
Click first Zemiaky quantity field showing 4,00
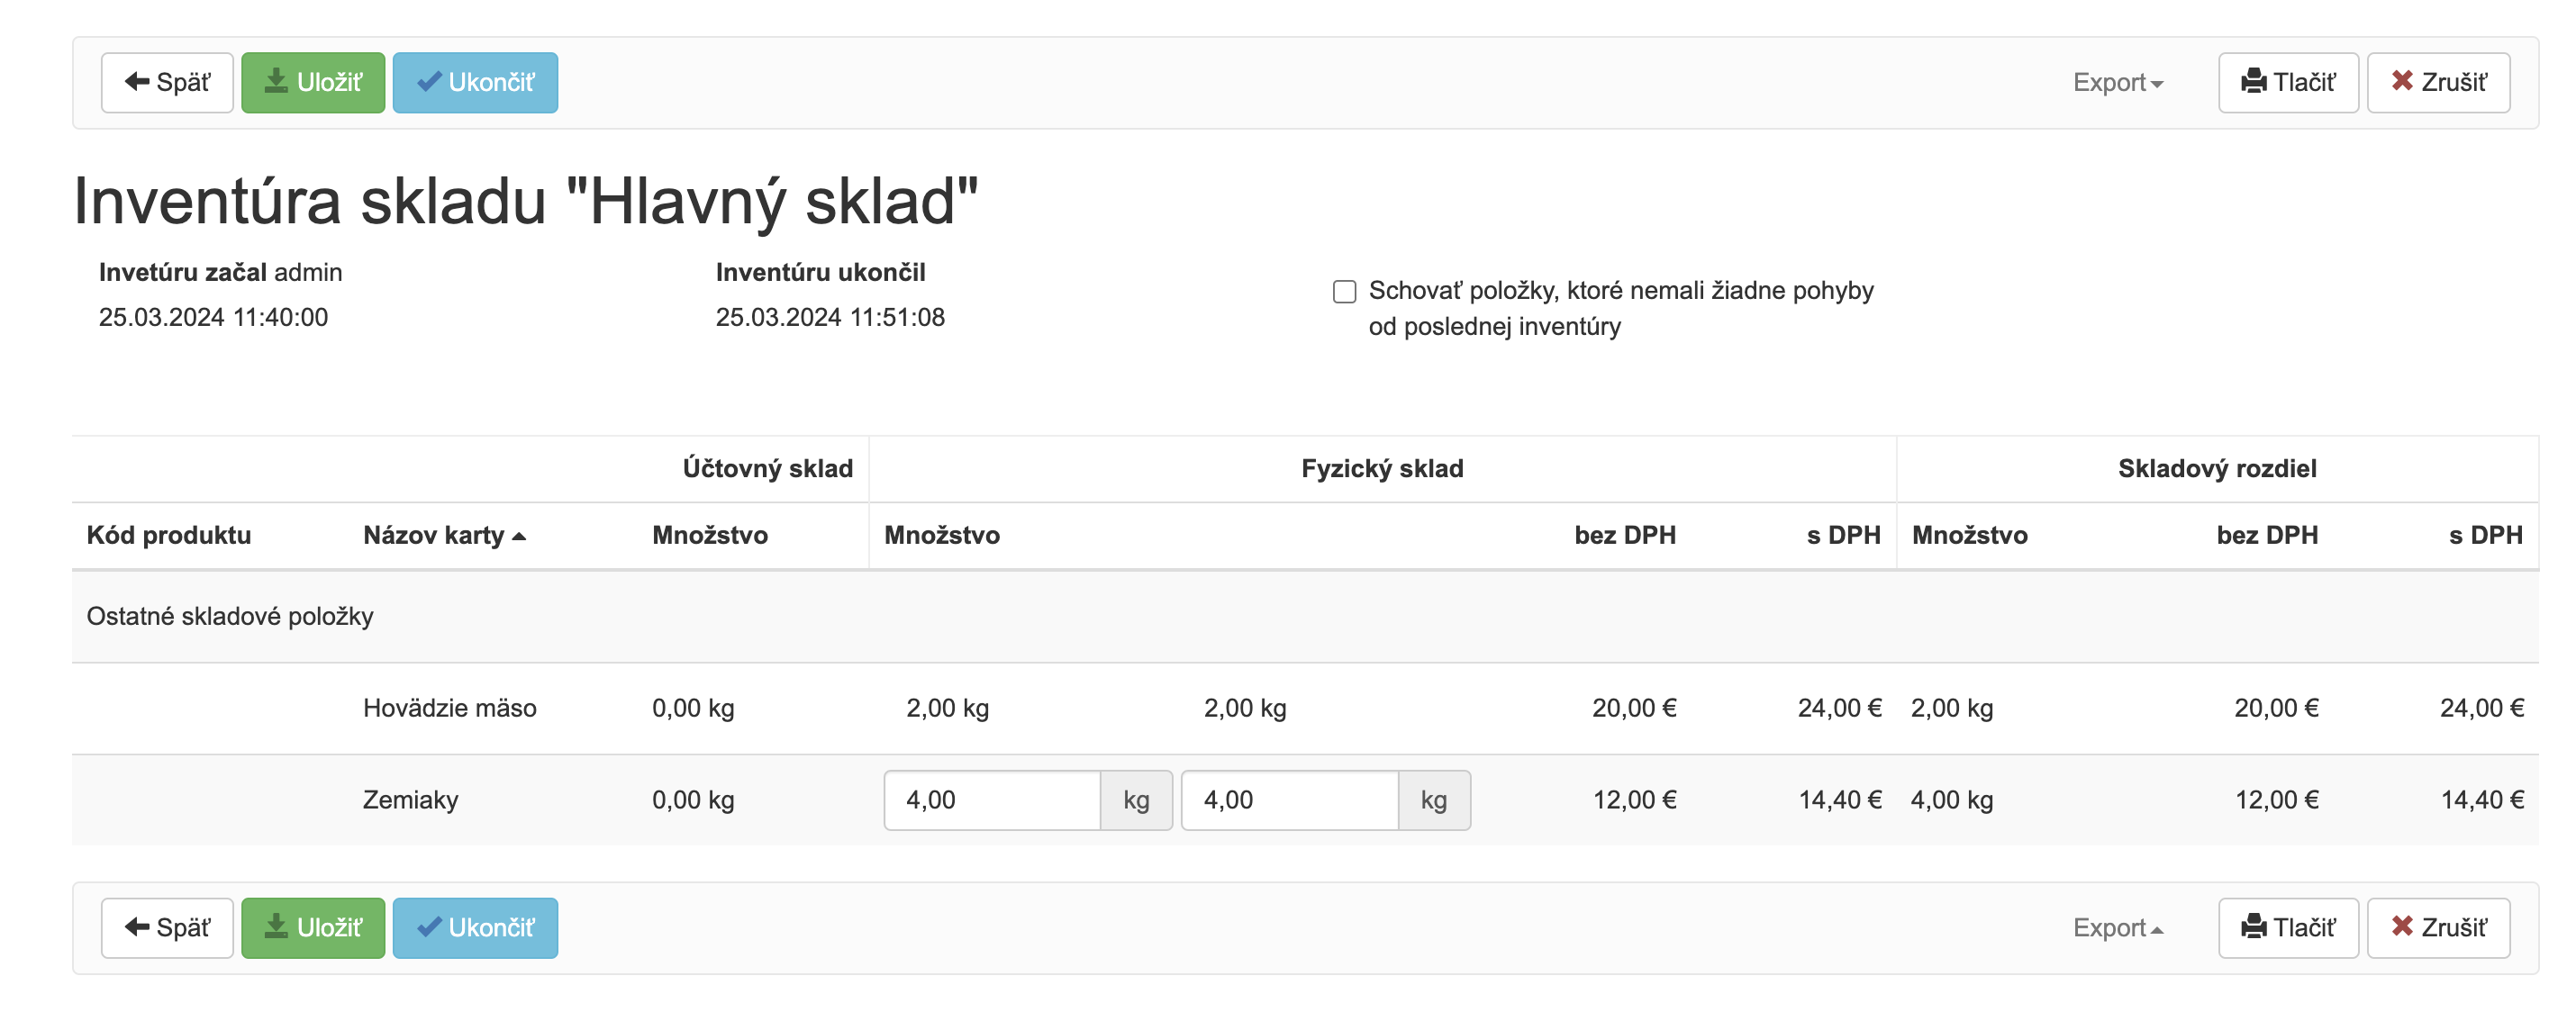991,800
